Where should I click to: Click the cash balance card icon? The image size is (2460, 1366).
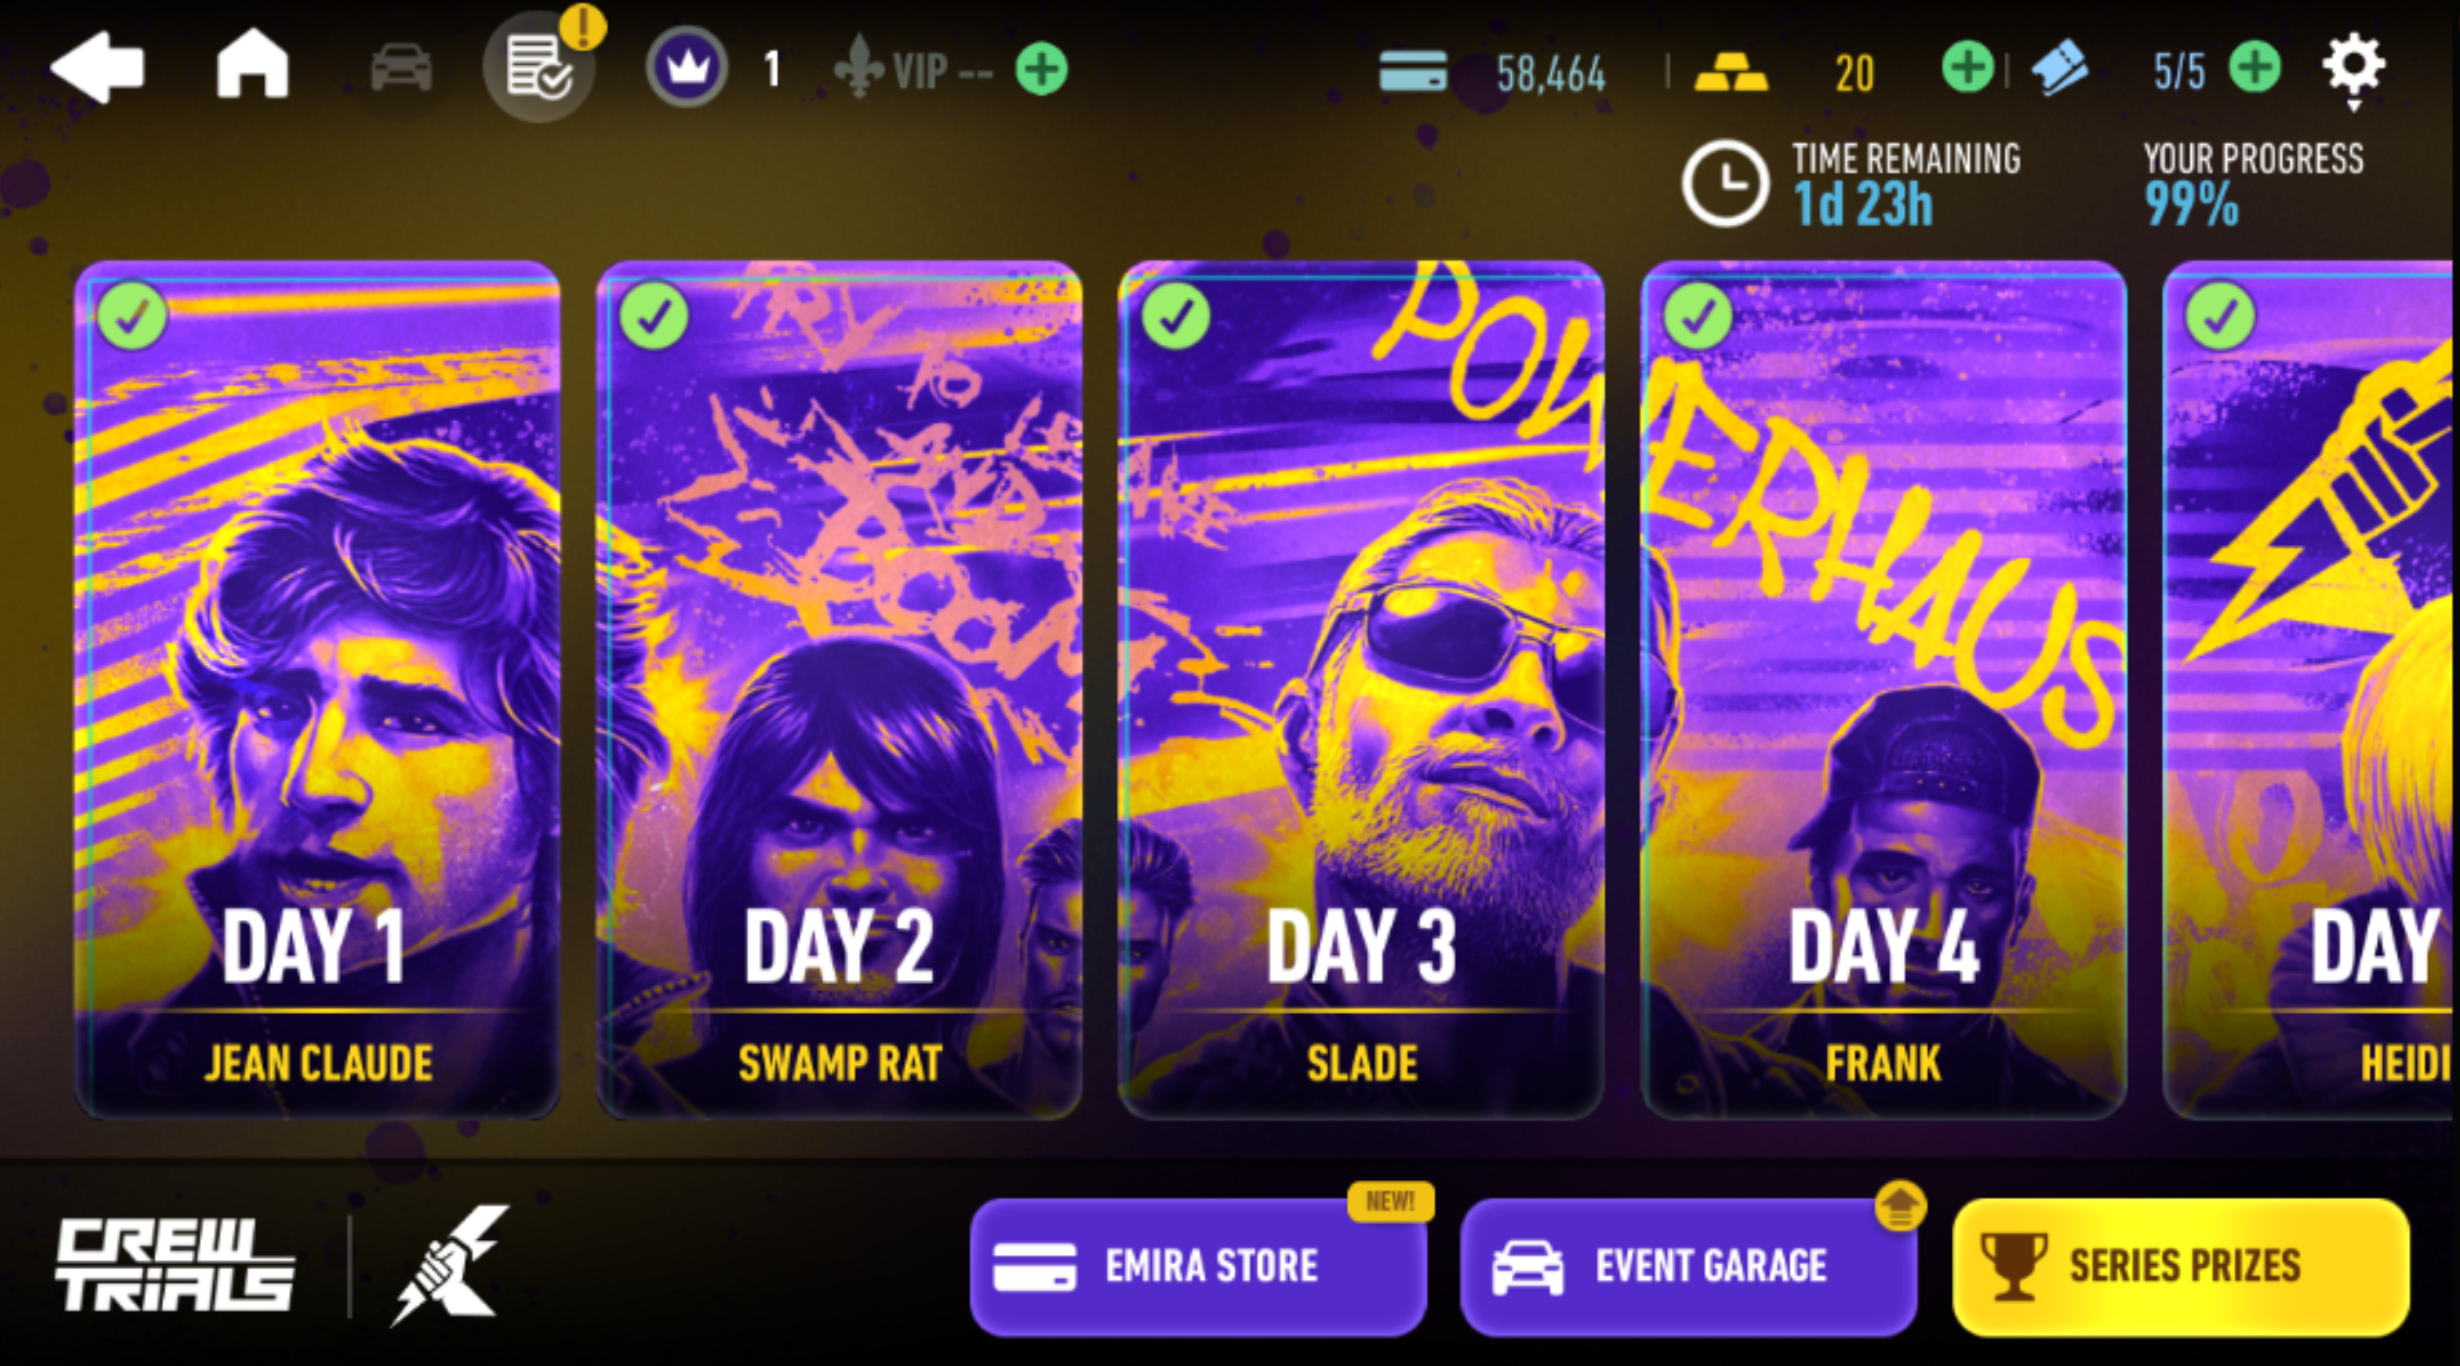coord(1412,72)
